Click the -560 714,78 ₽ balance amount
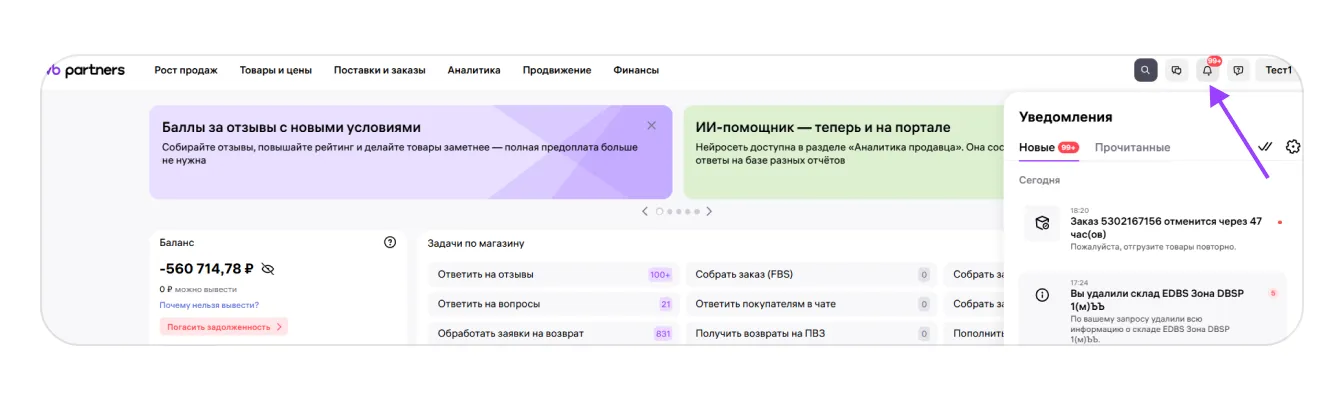Image resolution: width=1344 pixels, height=400 pixels. click(x=206, y=269)
